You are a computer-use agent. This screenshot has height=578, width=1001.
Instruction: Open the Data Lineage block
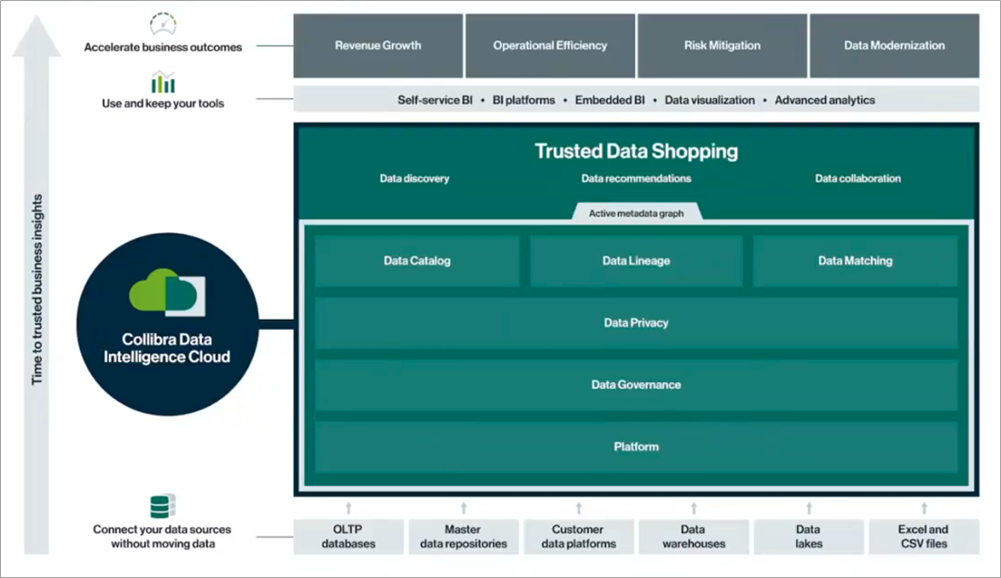636,261
